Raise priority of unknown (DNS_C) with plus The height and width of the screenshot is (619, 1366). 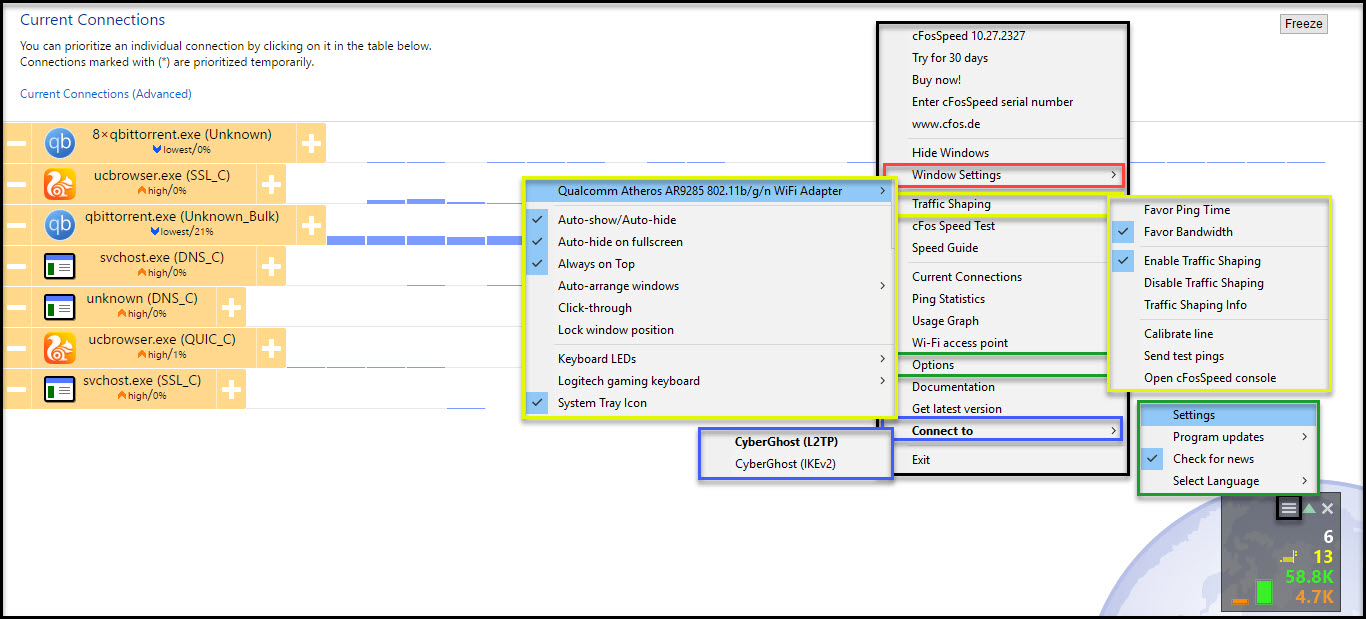point(231,307)
